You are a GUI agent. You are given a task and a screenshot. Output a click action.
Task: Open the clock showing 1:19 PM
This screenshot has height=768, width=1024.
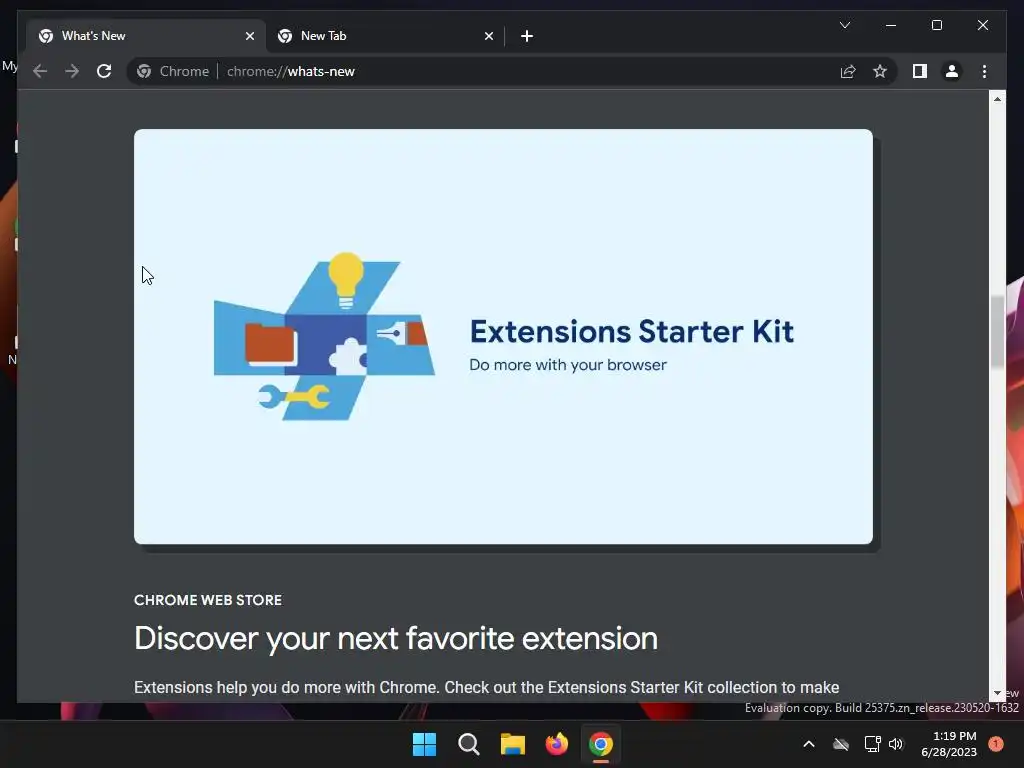click(x=949, y=744)
